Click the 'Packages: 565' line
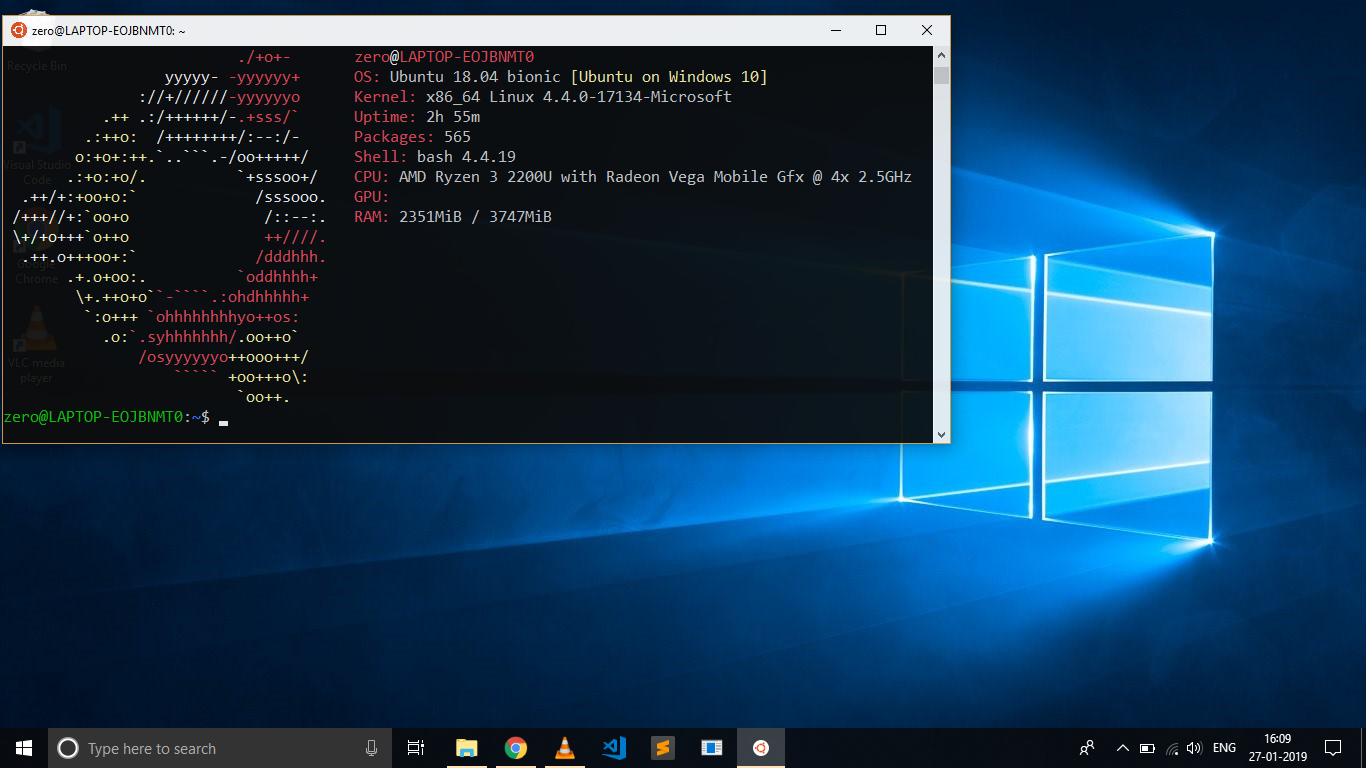 tap(412, 137)
